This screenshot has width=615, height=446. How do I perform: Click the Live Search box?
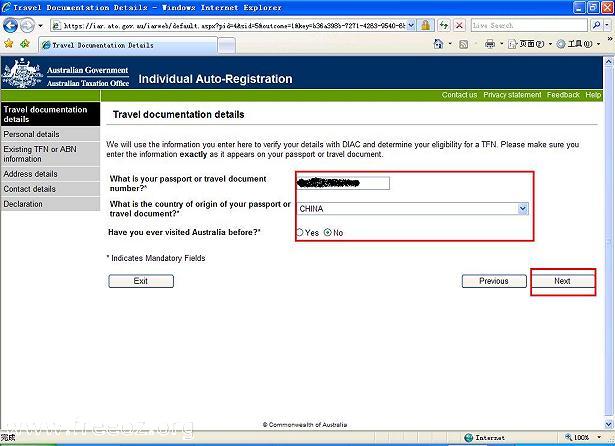click(529, 25)
